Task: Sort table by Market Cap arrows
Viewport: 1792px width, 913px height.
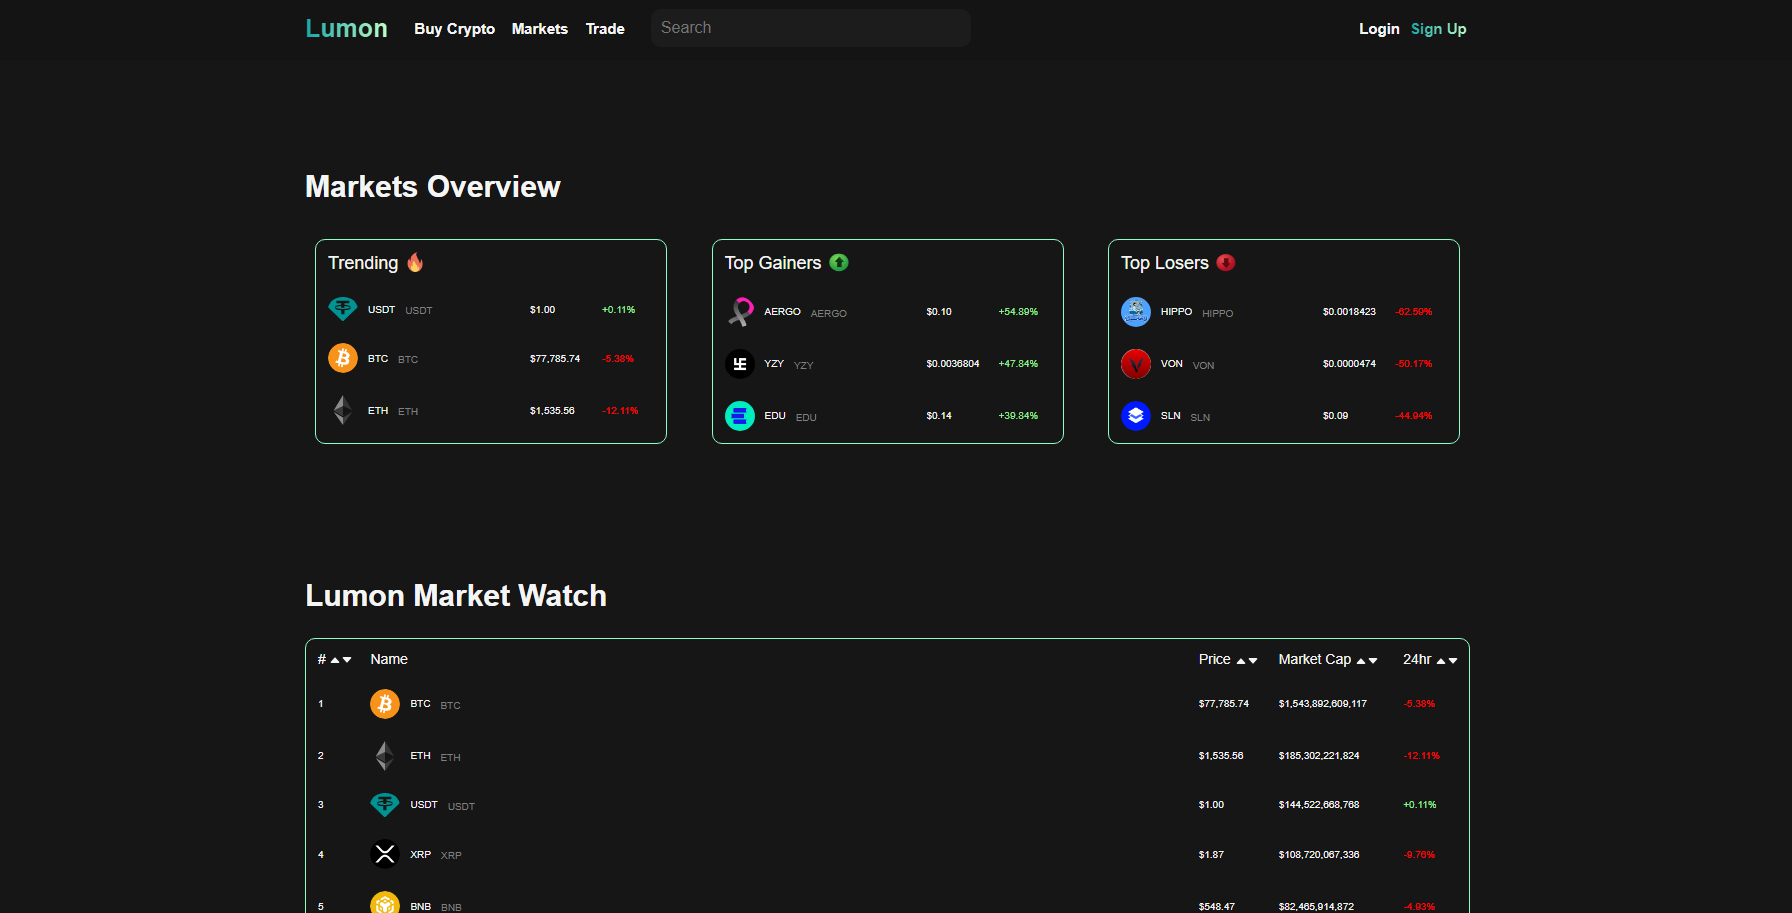Action: 1366,660
